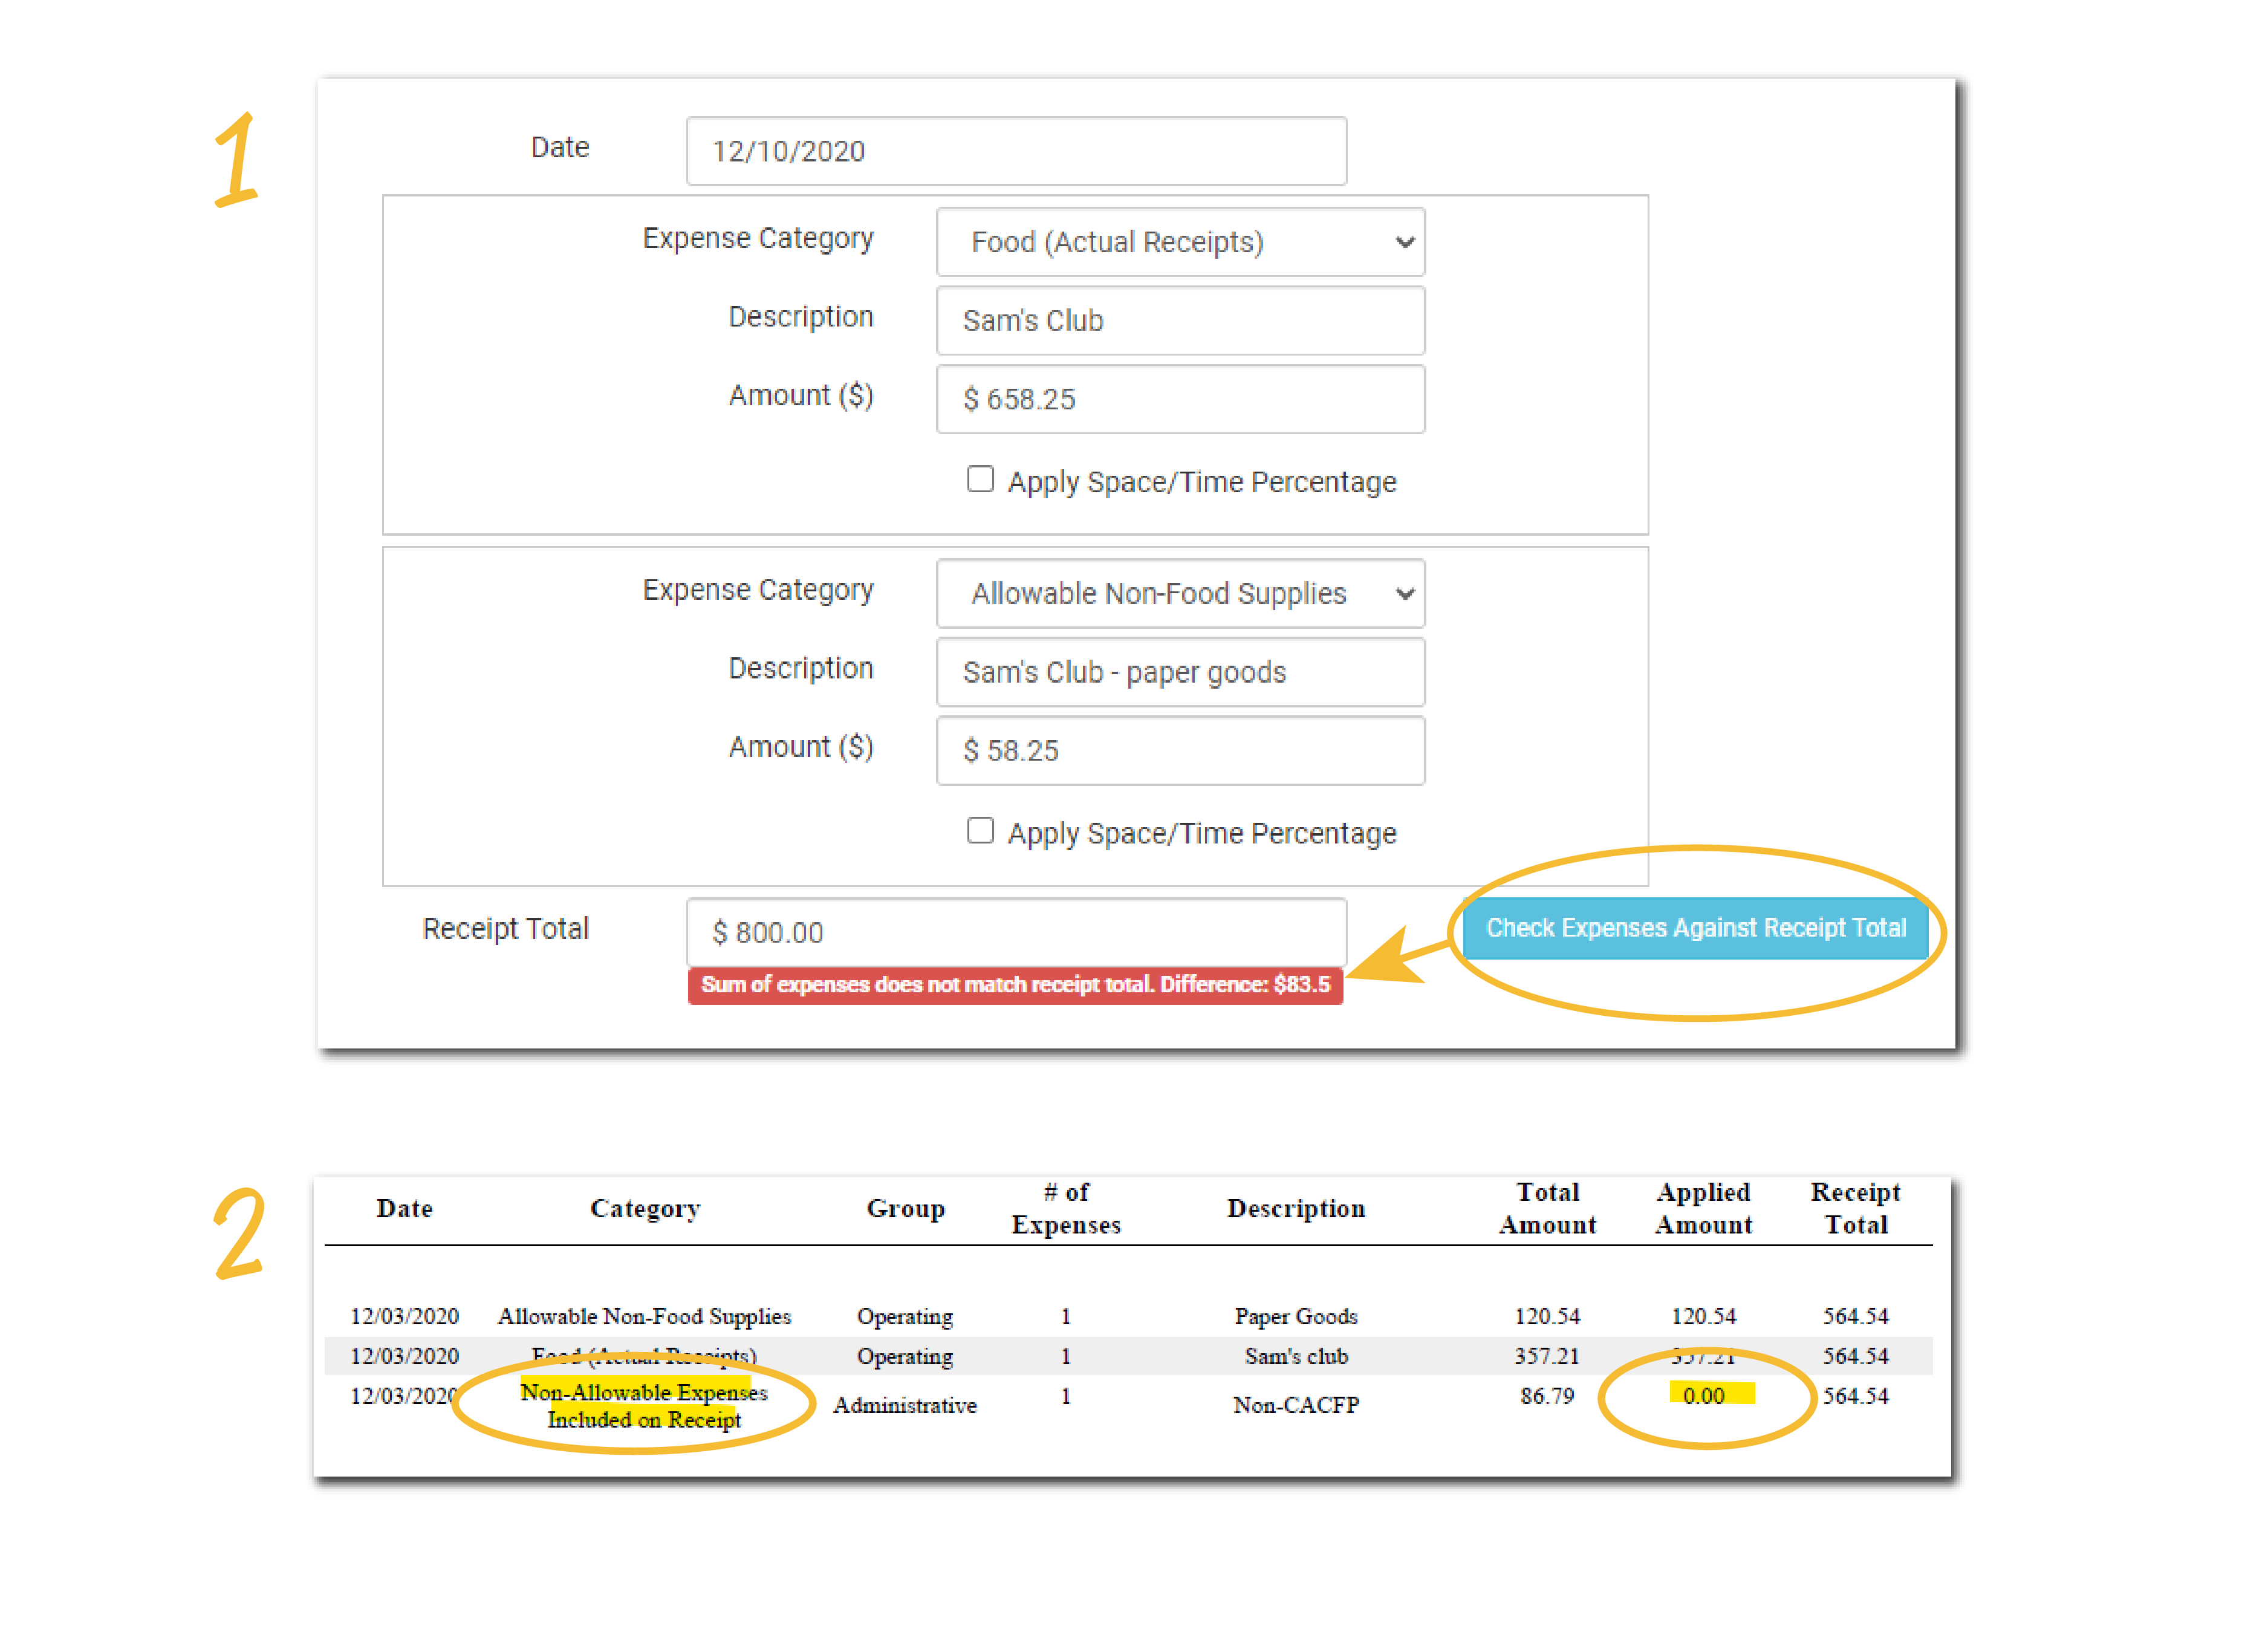The height and width of the screenshot is (1638, 2268).
Task: Enable first Apply Space/Time Percentage checkbox
Action: (980, 480)
